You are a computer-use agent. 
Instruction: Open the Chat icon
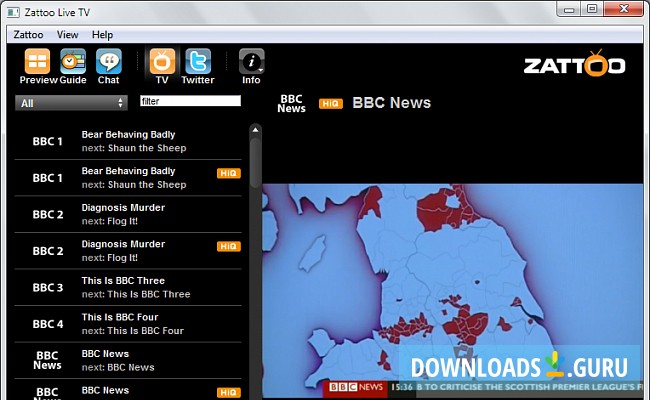[x=108, y=63]
